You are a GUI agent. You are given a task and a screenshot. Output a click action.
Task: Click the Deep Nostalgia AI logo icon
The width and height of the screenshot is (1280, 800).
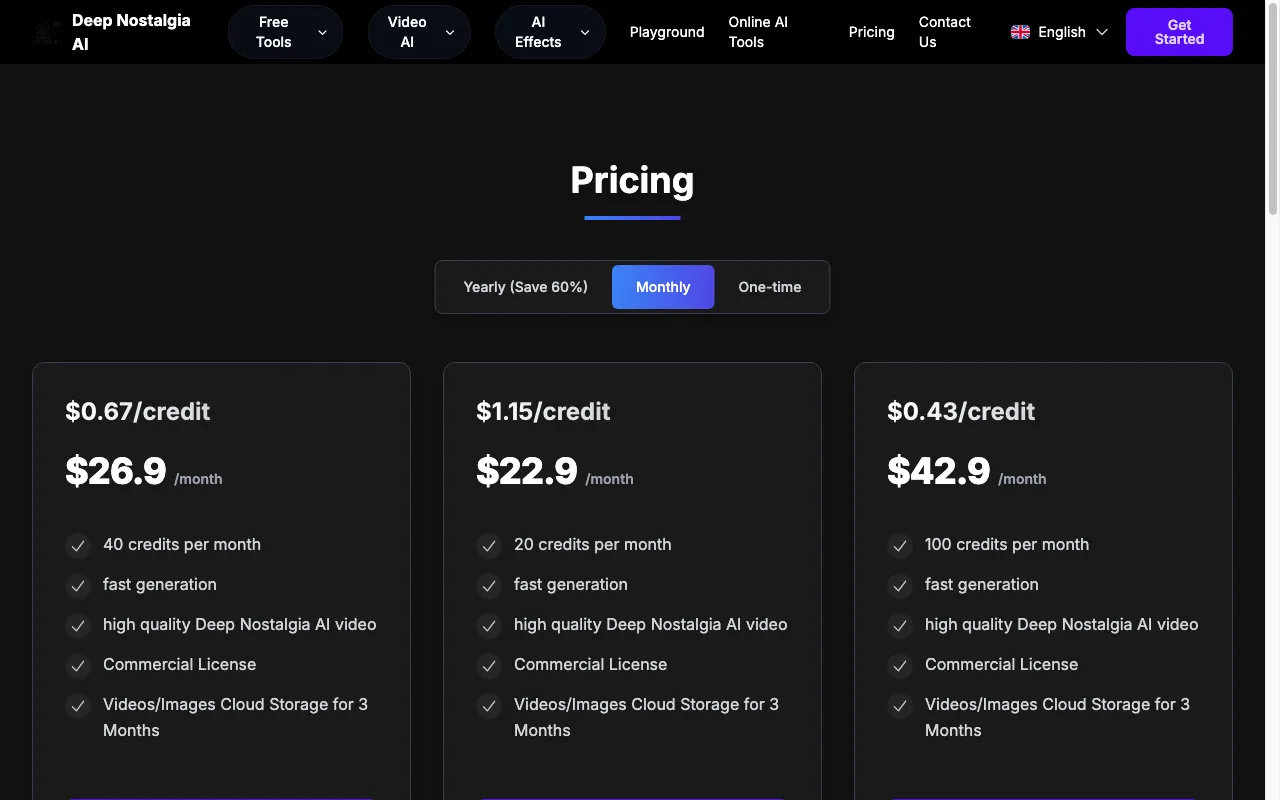47,32
